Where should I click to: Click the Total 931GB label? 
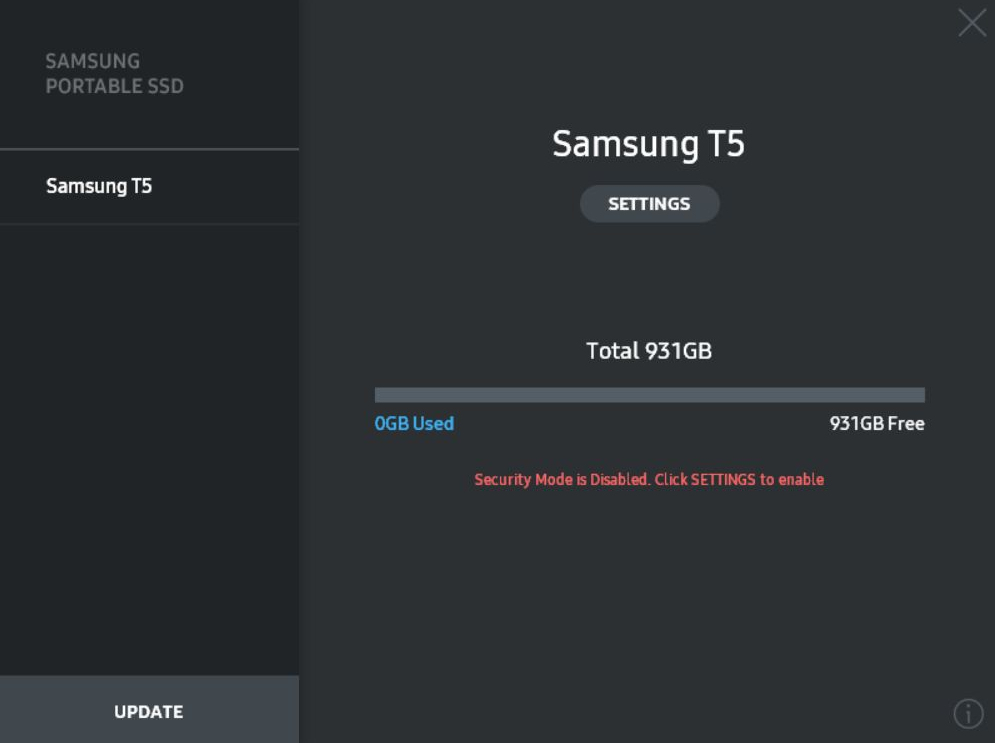[649, 351]
